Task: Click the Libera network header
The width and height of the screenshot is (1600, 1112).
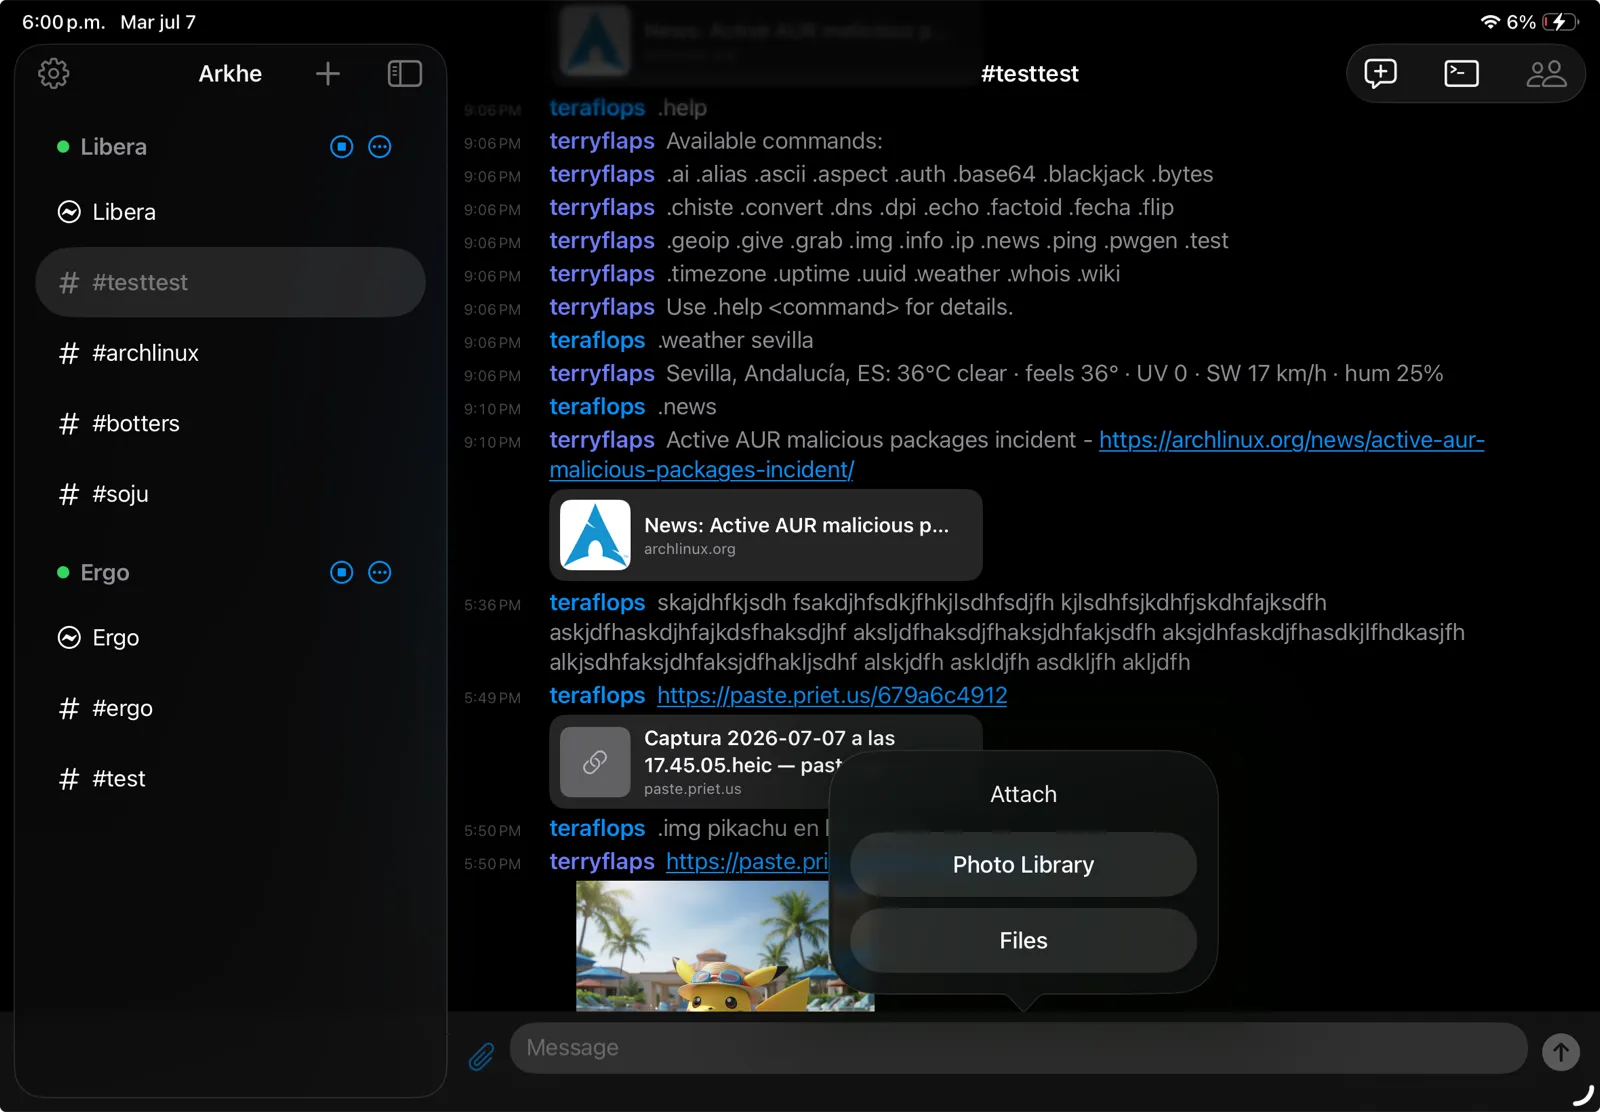Action: coord(113,147)
